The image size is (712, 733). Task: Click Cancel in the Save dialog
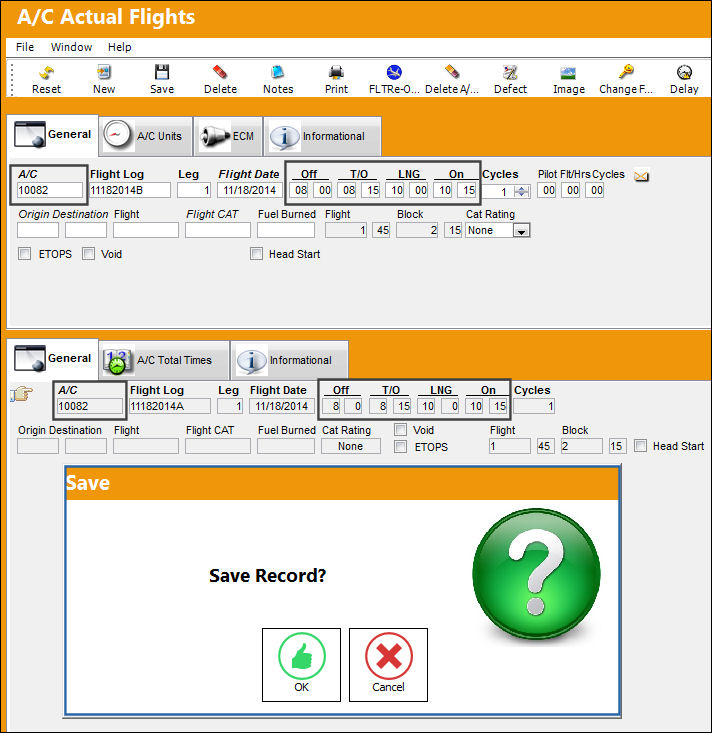pyautogui.click(x=388, y=665)
